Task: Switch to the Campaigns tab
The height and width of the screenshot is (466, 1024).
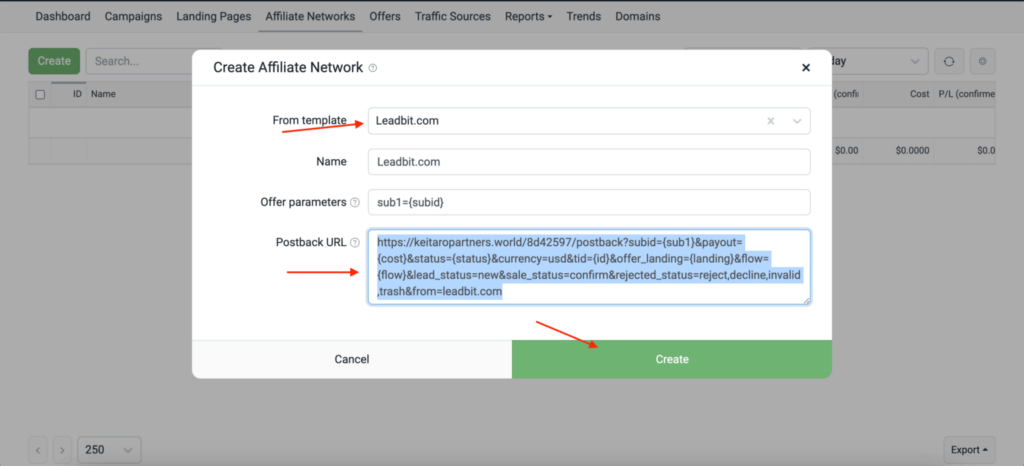Action: point(134,16)
